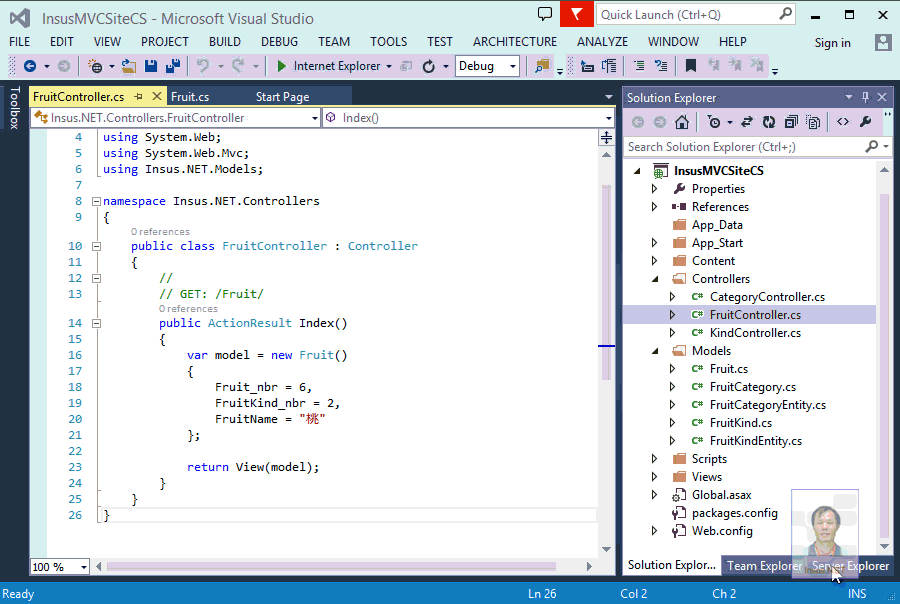Click the Sync with Active Document icon

pyautogui.click(x=747, y=122)
